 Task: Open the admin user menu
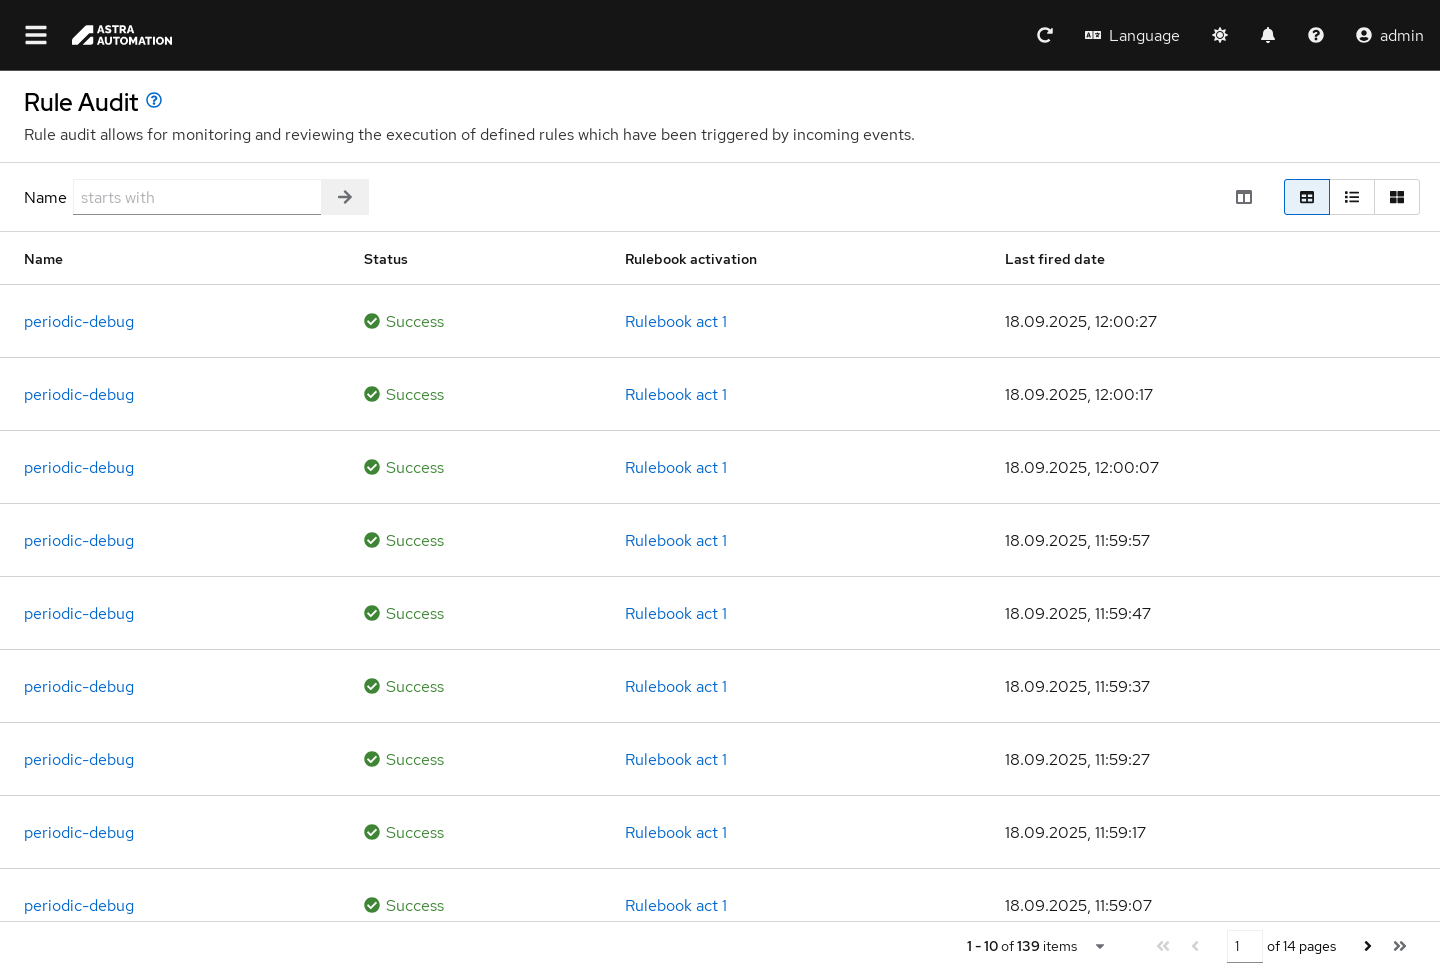(x=1389, y=35)
